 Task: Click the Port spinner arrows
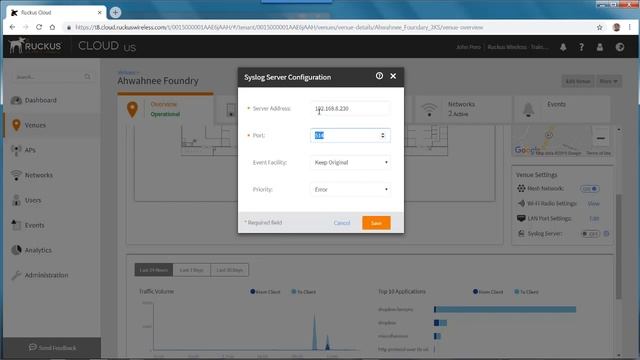coord(383,136)
